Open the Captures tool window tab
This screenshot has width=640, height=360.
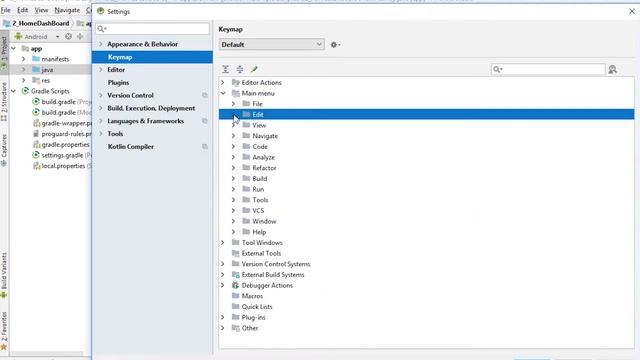(x=4, y=150)
